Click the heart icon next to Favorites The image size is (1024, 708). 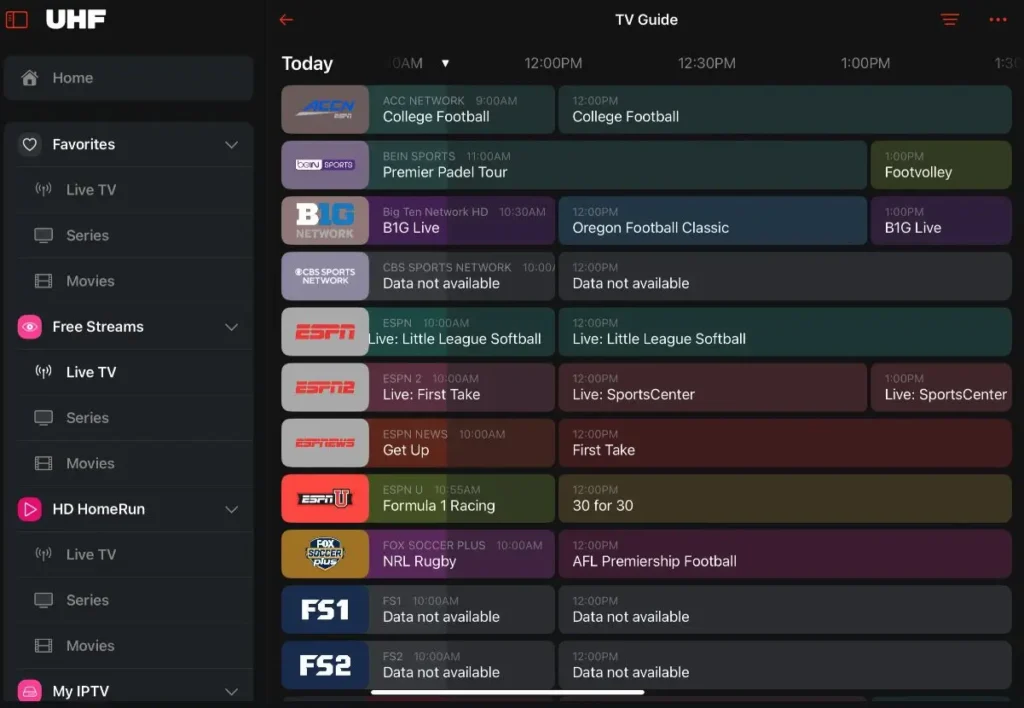click(30, 144)
